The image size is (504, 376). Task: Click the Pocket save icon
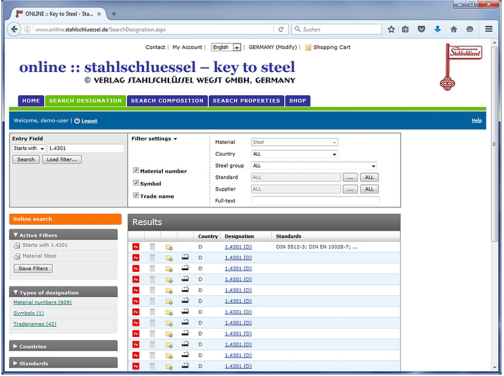[421, 29]
